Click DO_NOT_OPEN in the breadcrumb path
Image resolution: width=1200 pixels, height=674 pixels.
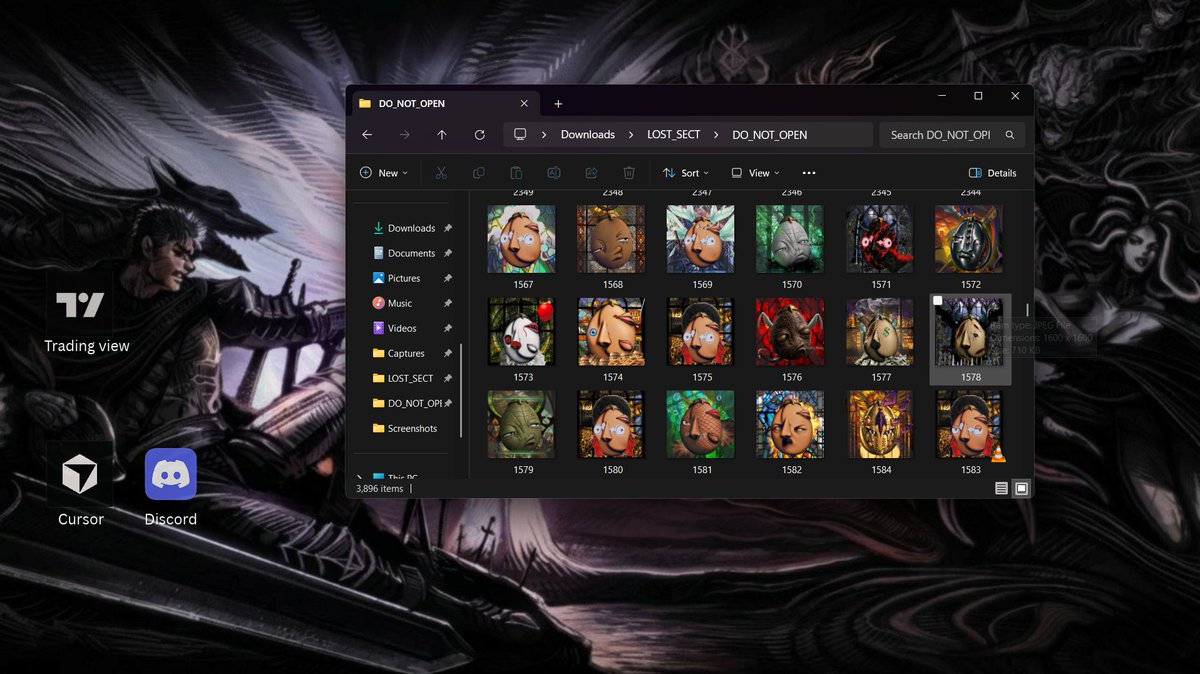tap(770, 135)
